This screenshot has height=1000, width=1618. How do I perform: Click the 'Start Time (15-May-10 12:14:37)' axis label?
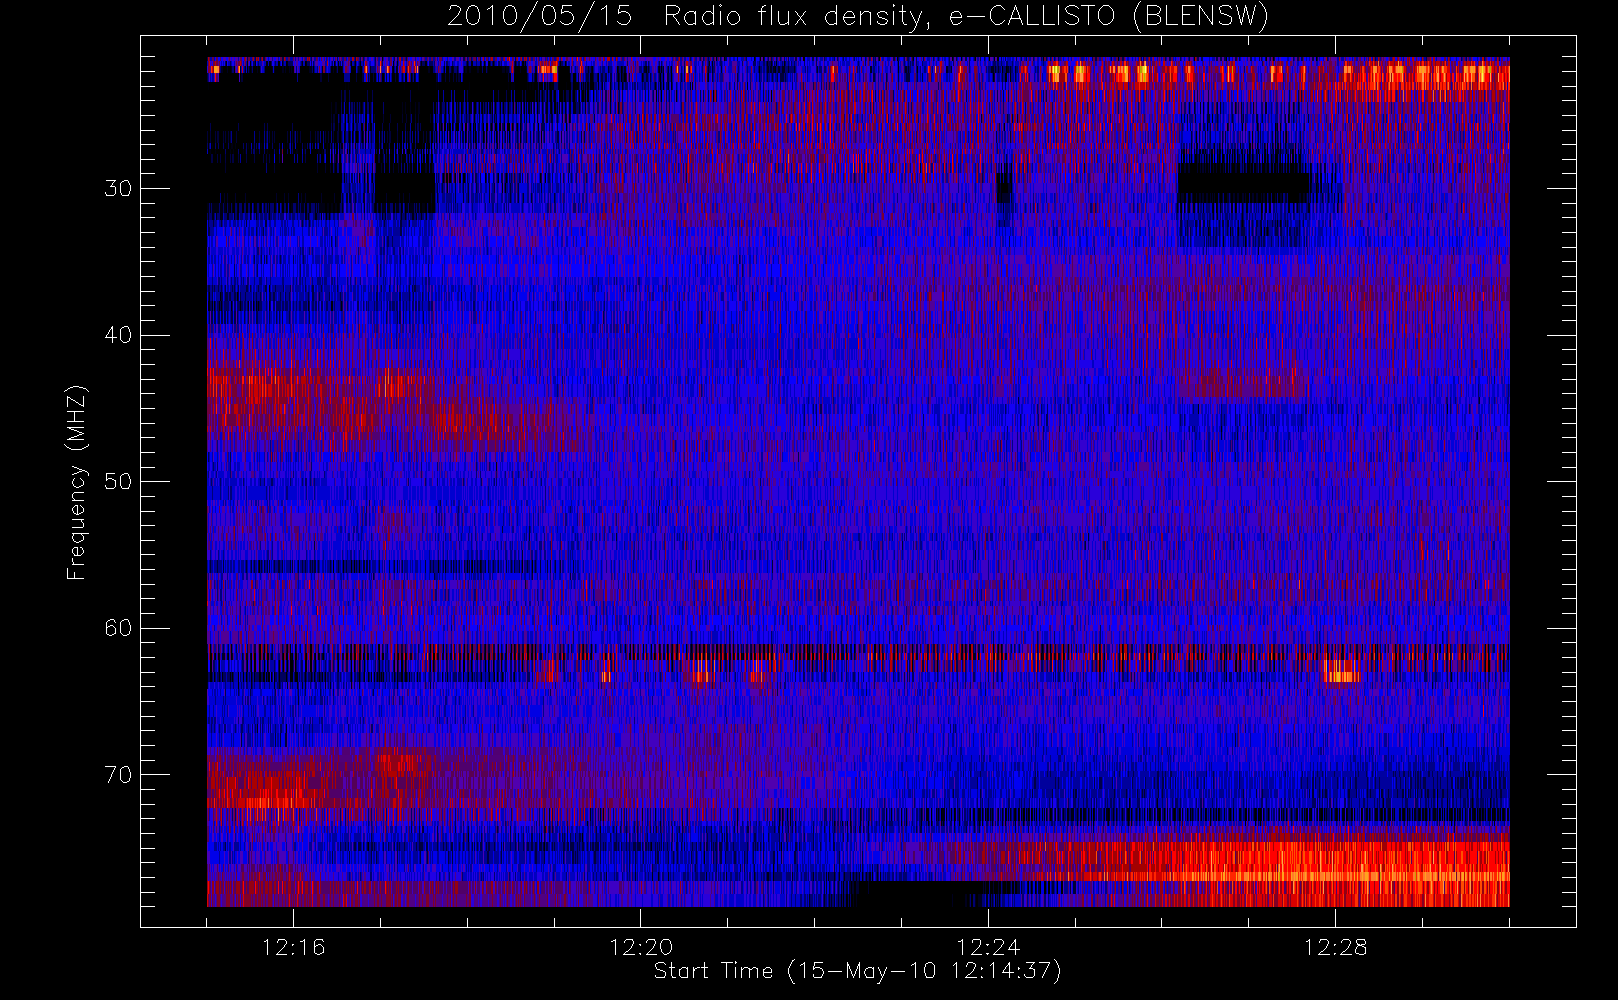coord(858,971)
